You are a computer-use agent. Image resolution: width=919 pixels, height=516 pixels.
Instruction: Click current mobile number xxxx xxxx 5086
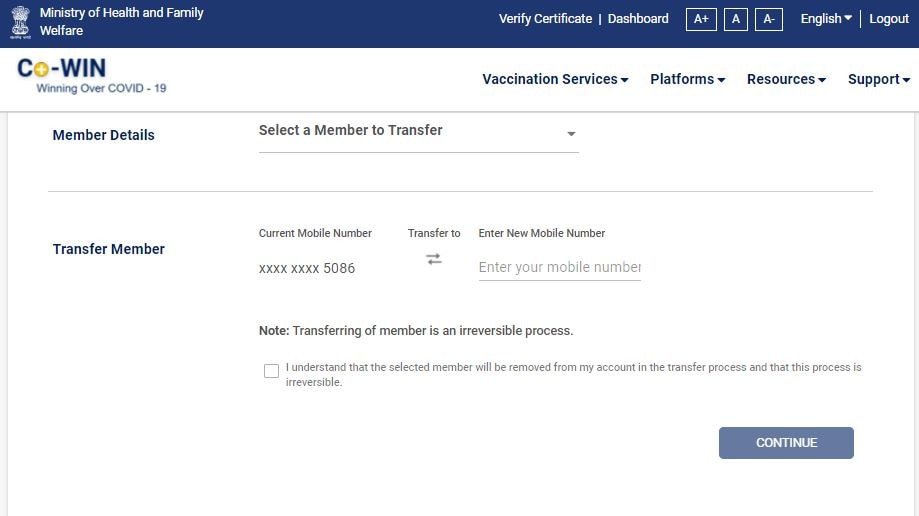307,268
